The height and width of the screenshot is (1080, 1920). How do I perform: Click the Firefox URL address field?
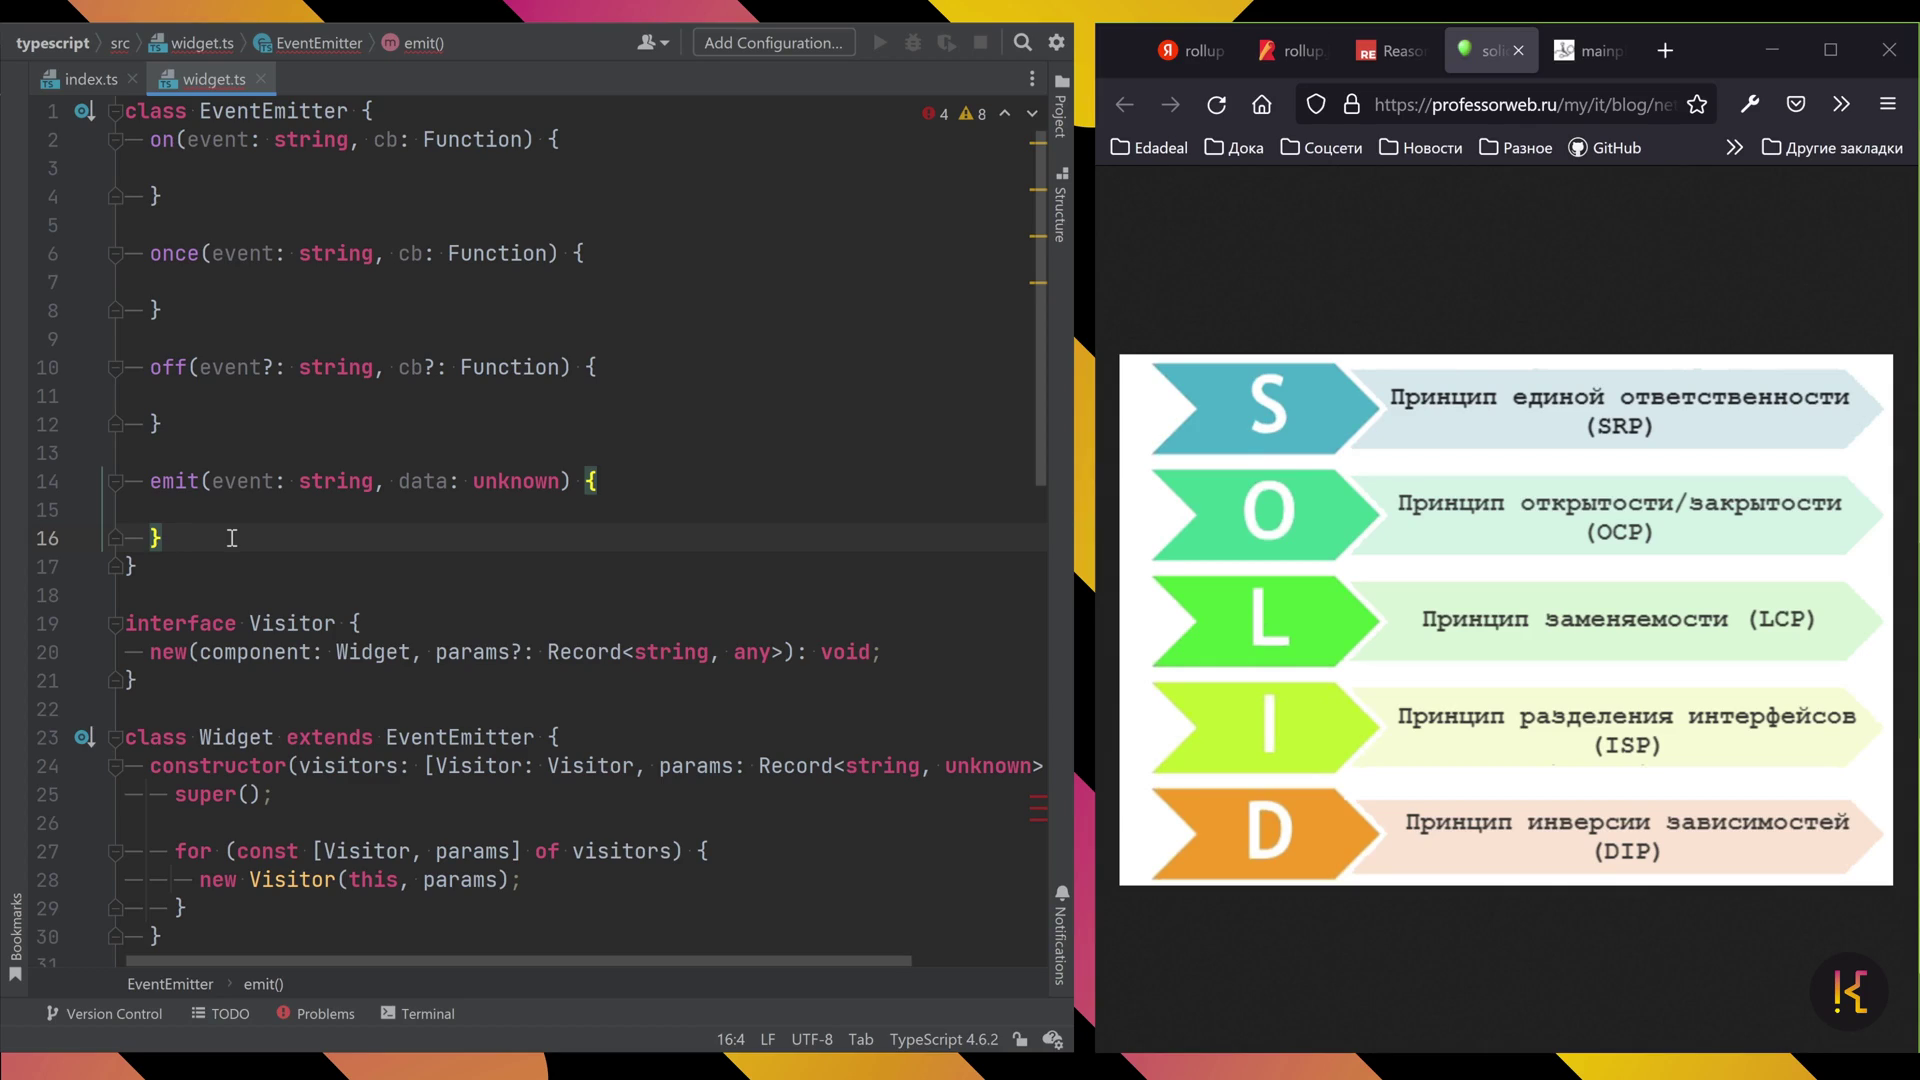click(1522, 104)
